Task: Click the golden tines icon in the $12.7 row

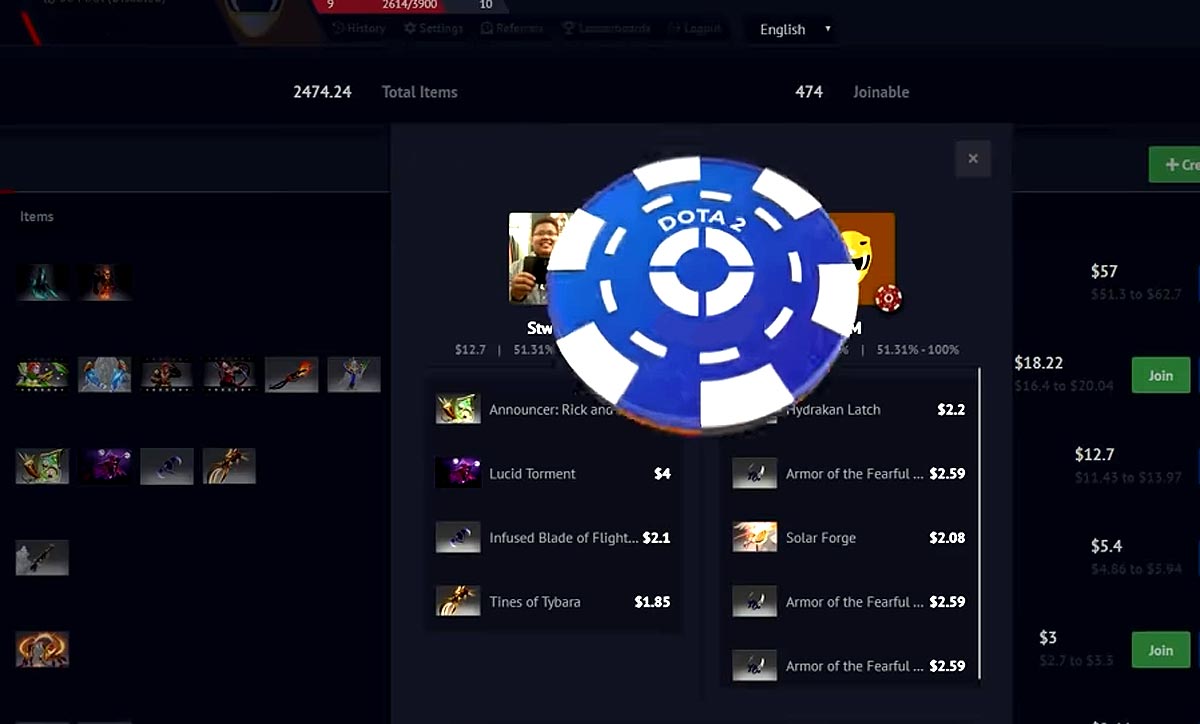Action: tap(229, 466)
